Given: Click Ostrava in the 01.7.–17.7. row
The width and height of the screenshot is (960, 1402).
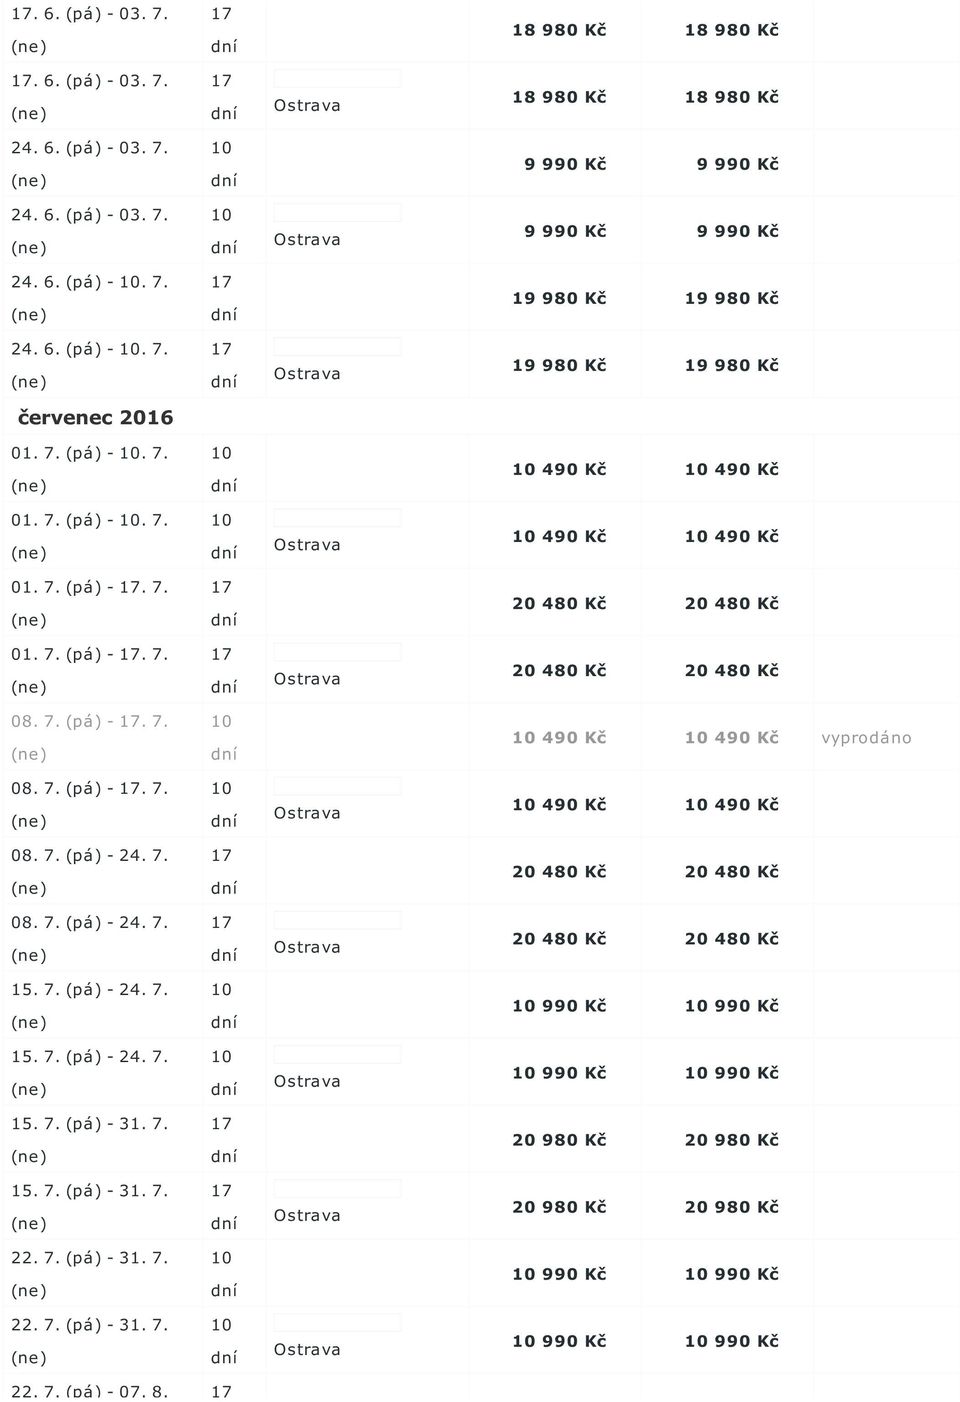Looking at the screenshot, I should pos(307,679).
